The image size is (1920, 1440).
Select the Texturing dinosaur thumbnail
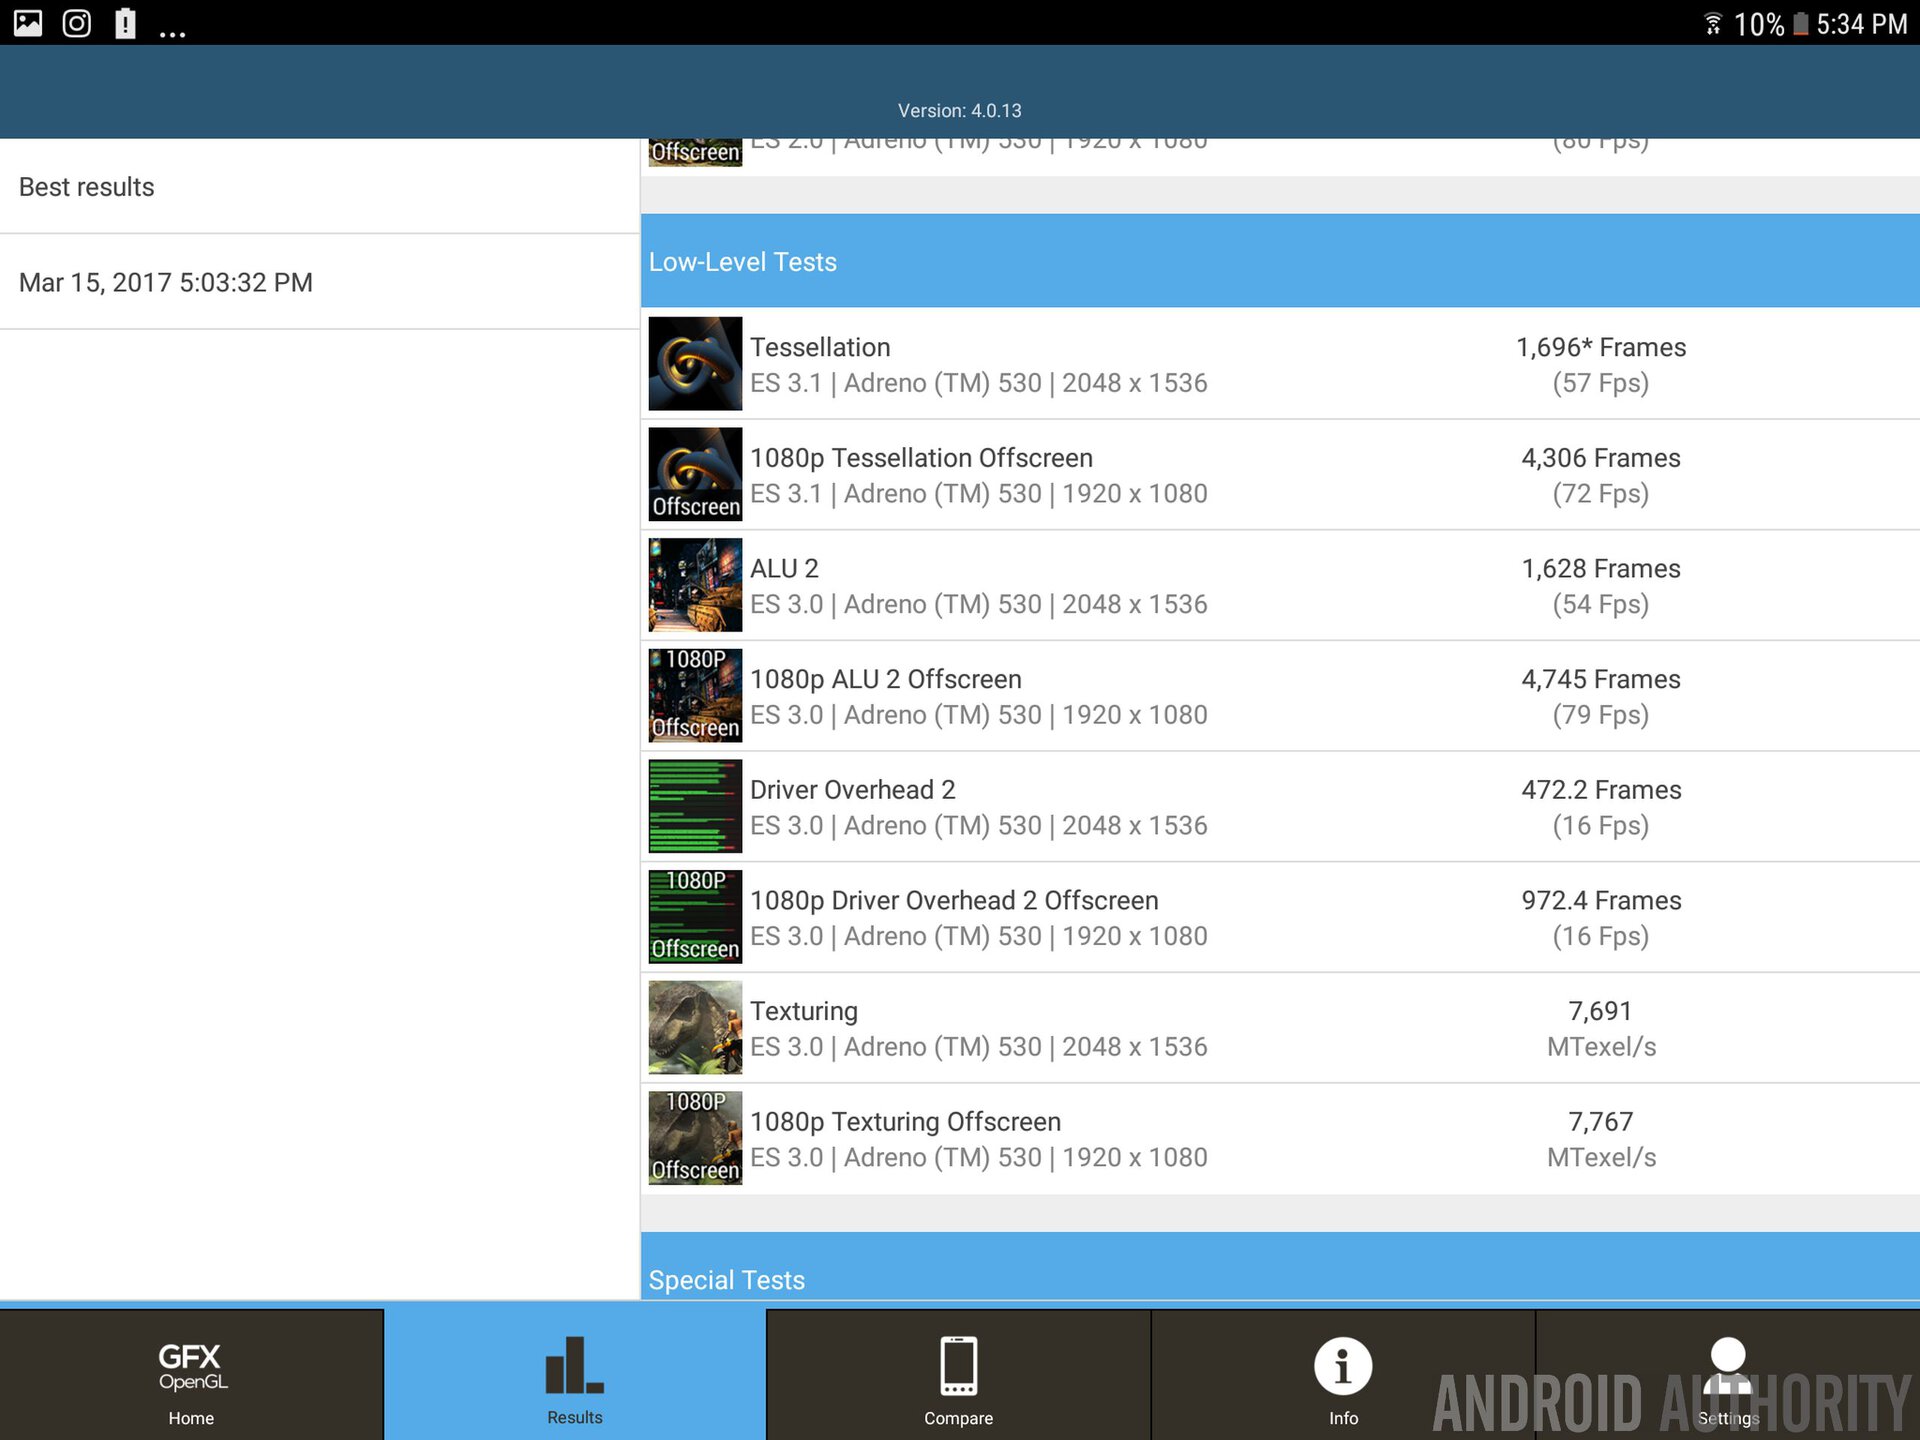695,1028
